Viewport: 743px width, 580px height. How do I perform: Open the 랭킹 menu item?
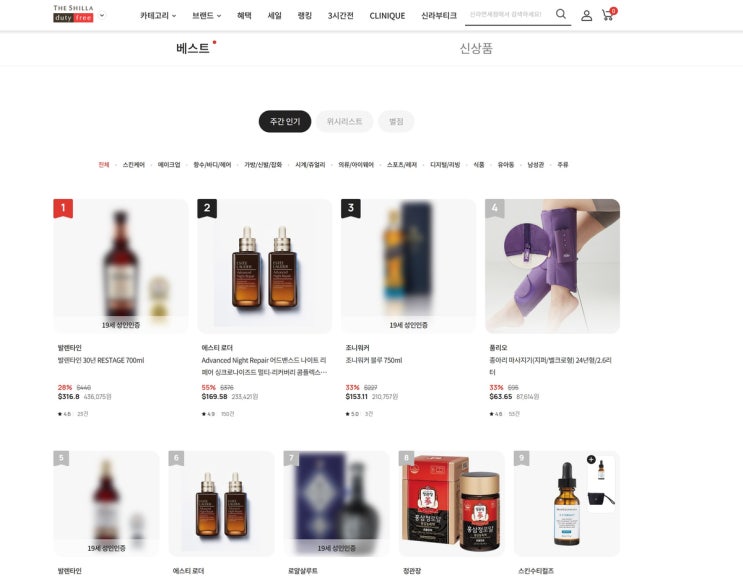[305, 16]
